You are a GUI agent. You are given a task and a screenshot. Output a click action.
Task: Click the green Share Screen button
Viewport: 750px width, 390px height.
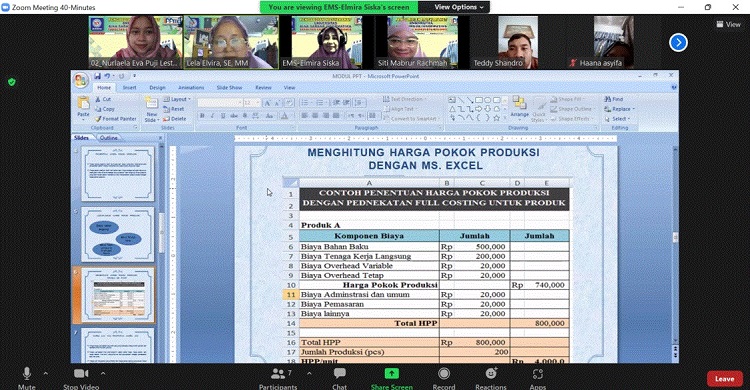click(x=392, y=378)
